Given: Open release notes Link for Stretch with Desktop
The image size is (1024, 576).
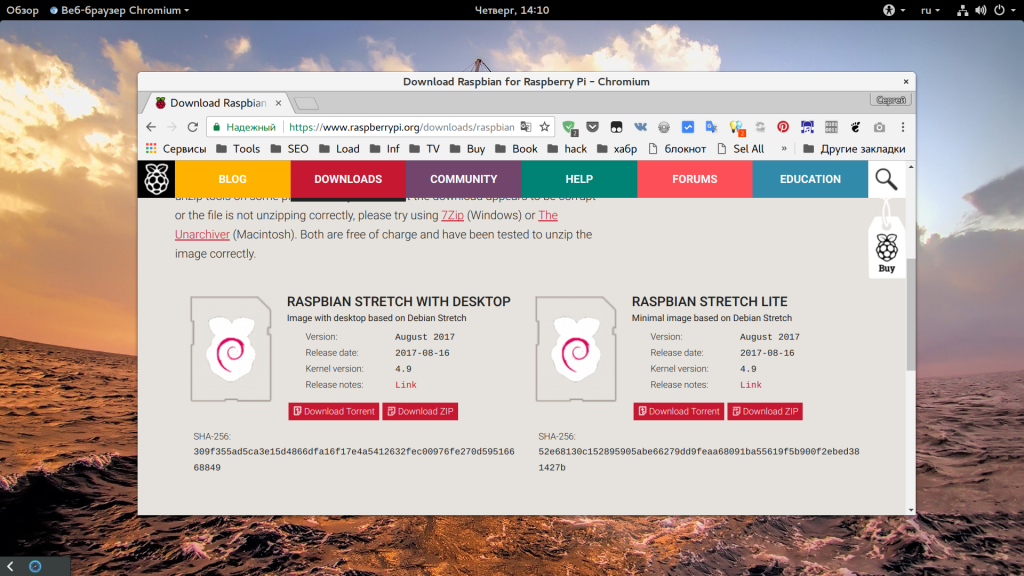Looking at the screenshot, I should [x=406, y=385].
